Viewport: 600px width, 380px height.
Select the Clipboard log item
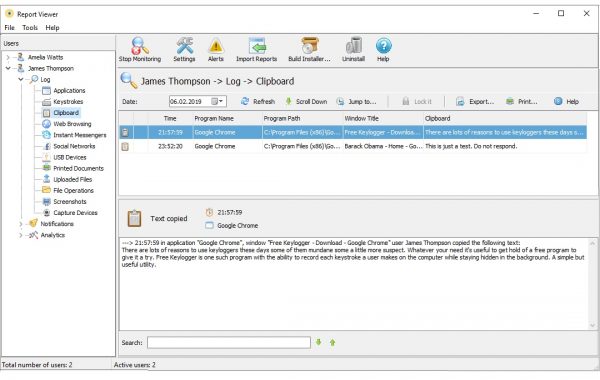click(66, 113)
